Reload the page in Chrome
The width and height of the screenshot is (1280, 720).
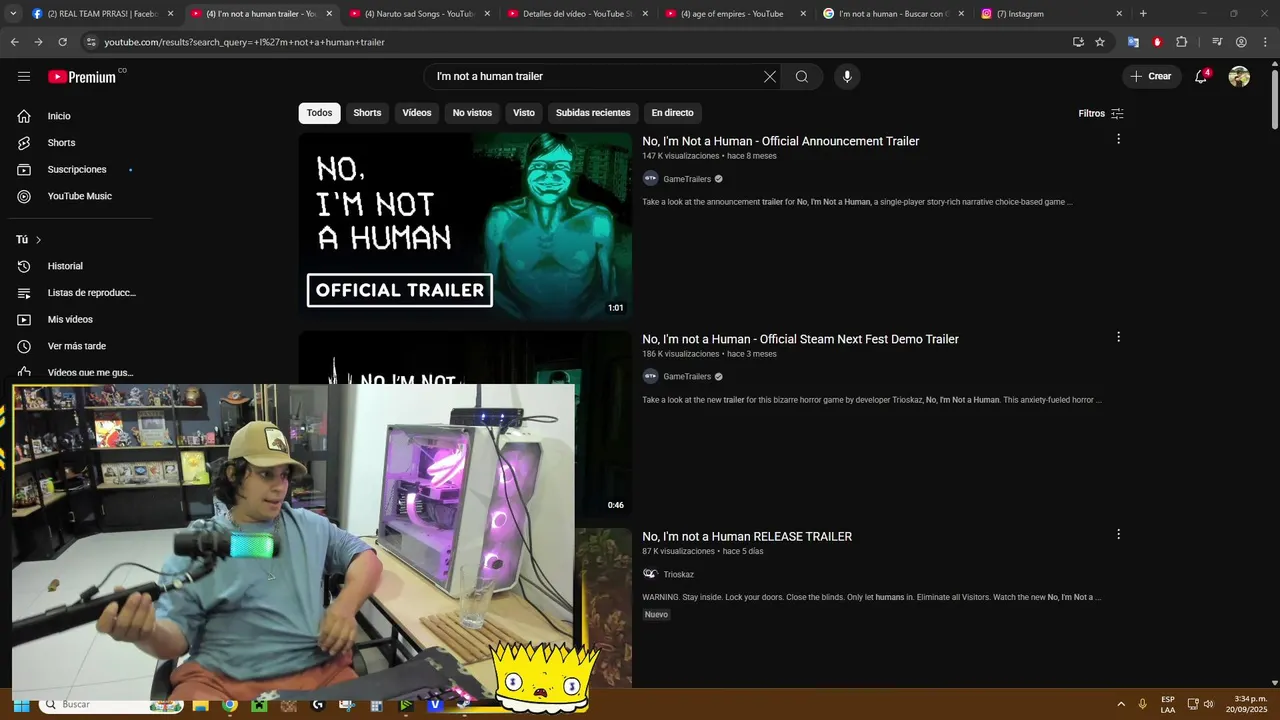62,42
